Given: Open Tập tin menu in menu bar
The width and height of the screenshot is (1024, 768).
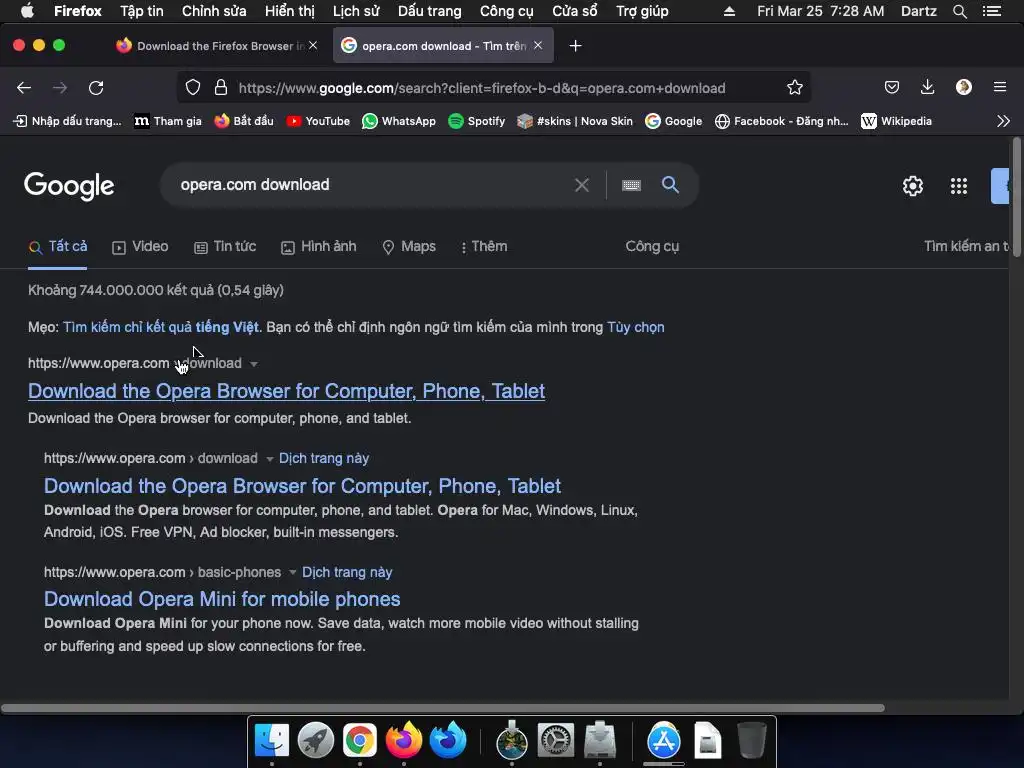Looking at the screenshot, I should (x=142, y=11).
